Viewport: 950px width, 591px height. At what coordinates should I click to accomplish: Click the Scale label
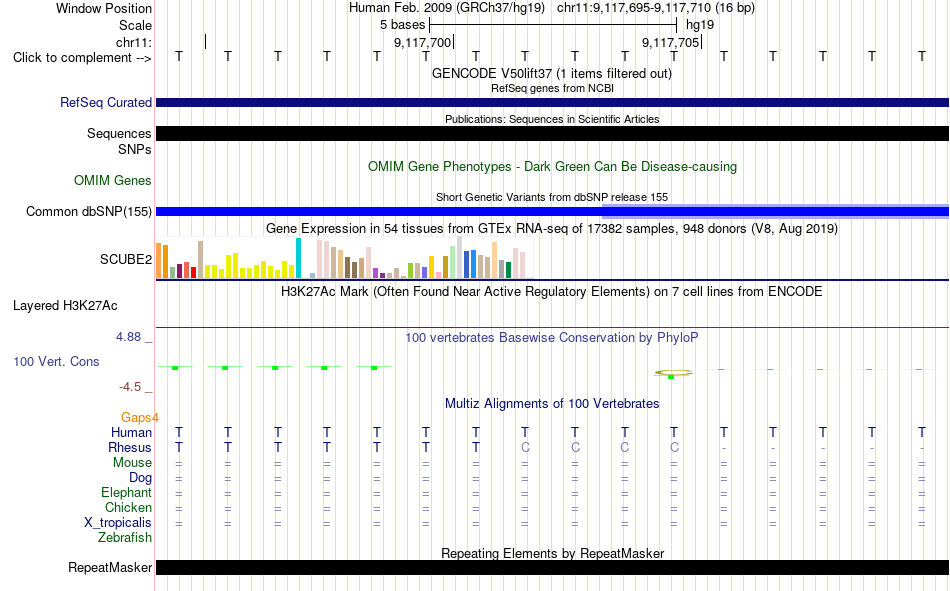tap(135, 25)
